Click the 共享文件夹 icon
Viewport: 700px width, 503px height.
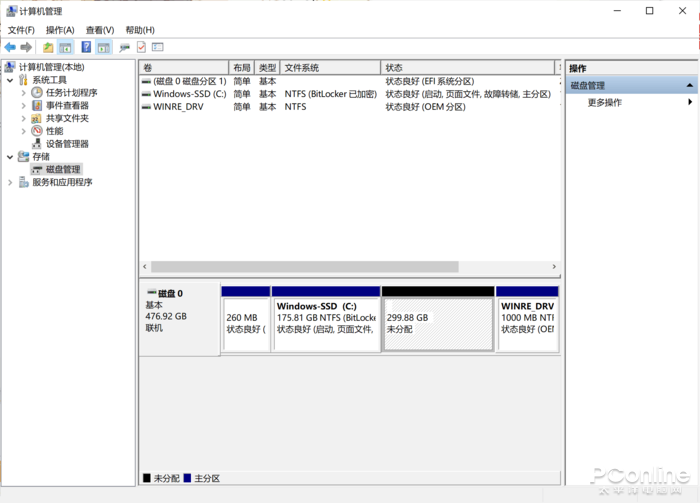point(37,118)
